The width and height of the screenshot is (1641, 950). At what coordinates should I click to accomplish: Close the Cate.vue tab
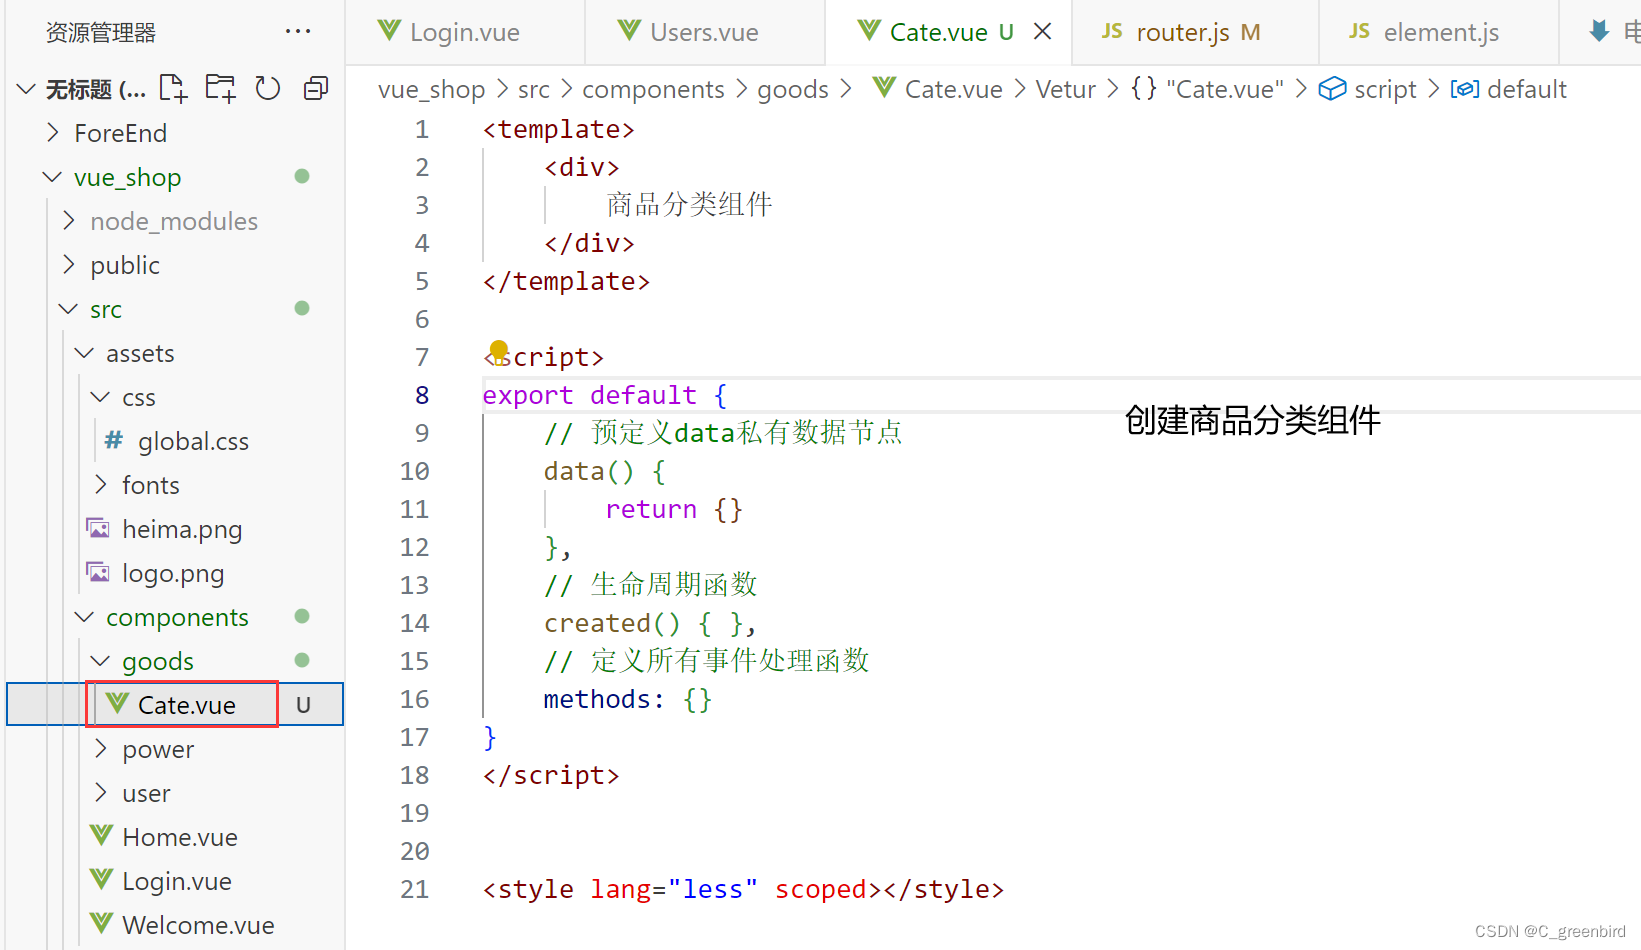point(1042,32)
